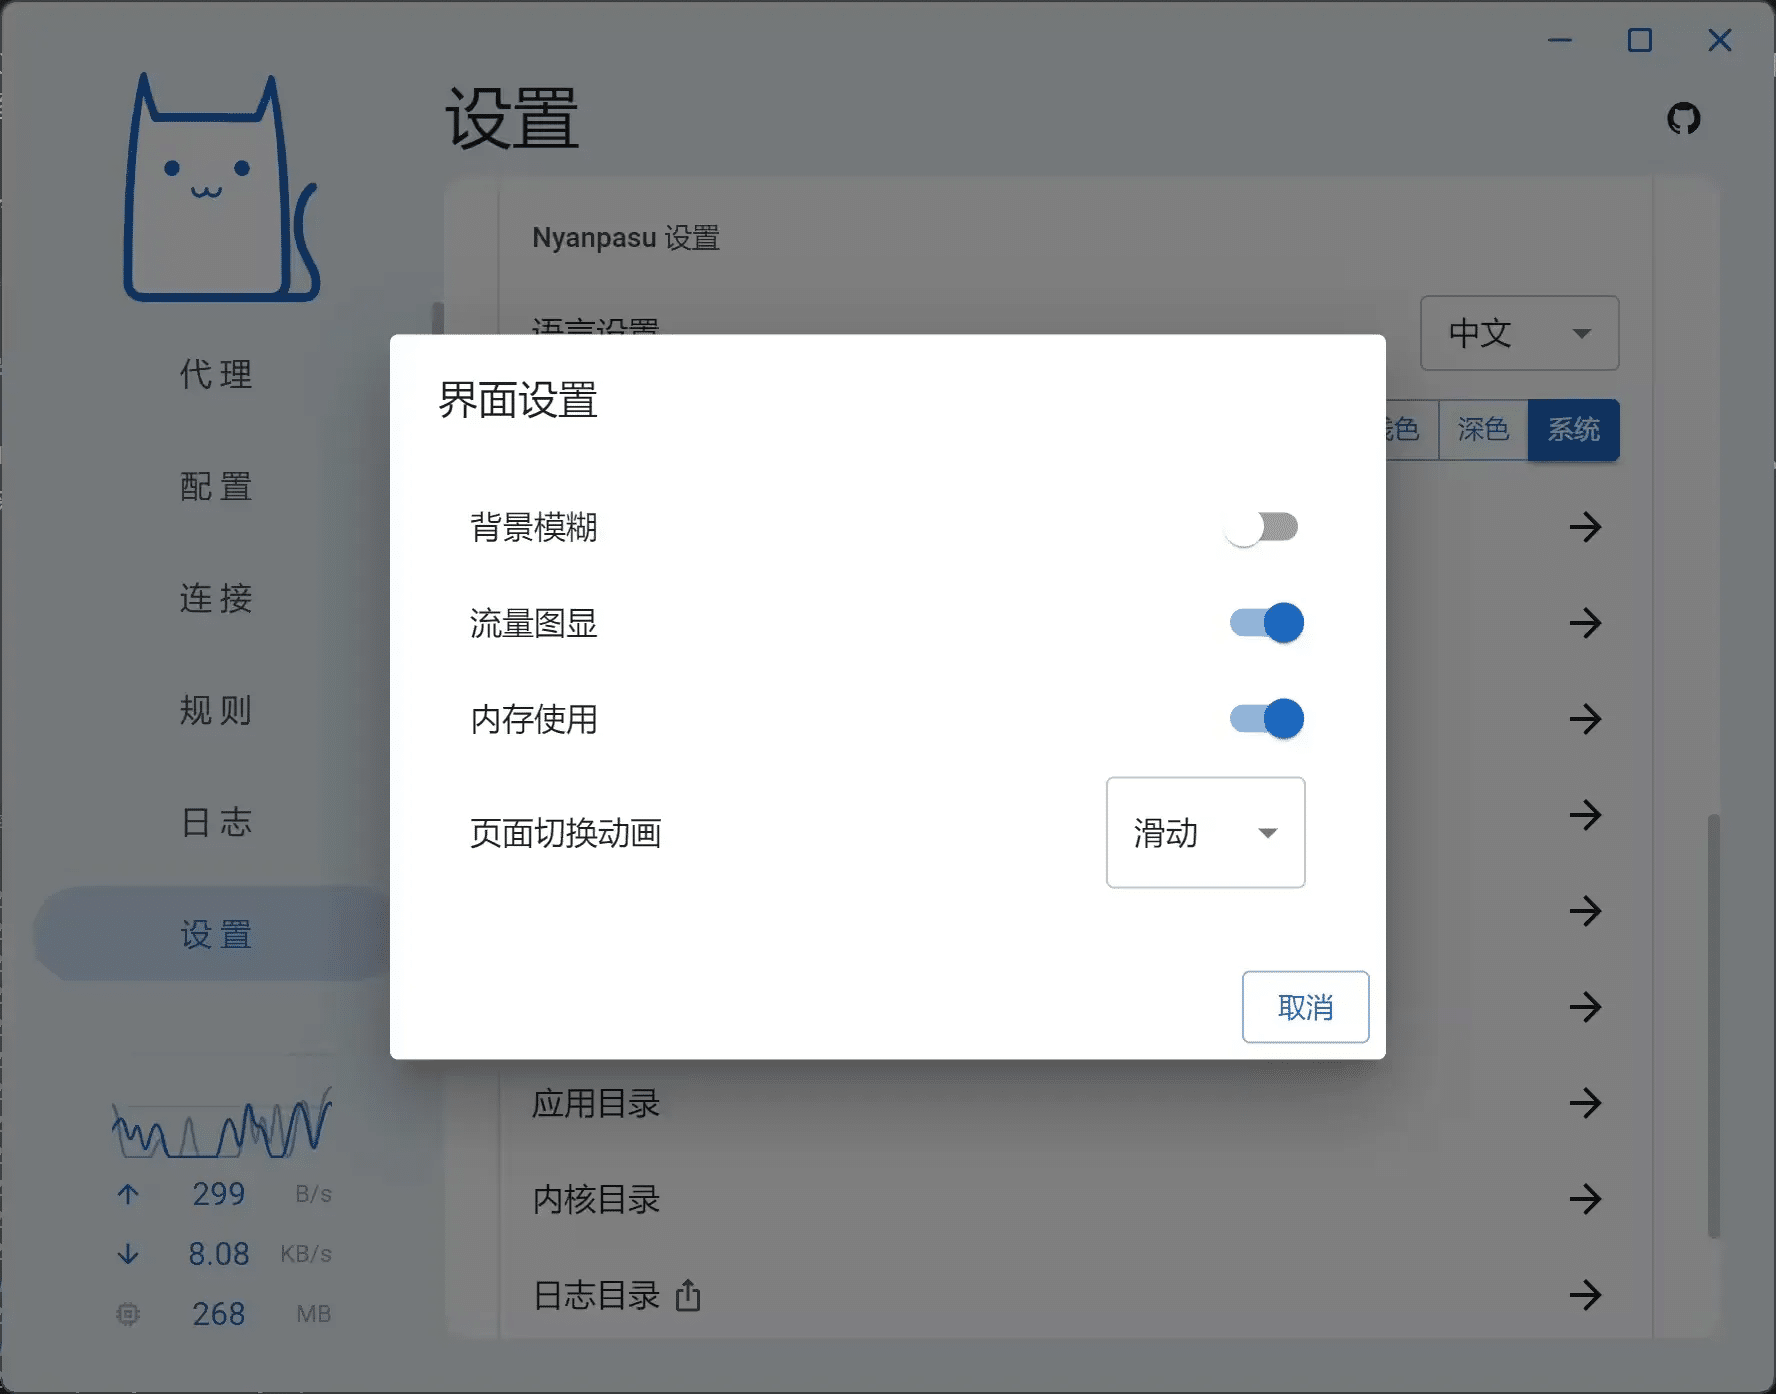Viewport: 1776px width, 1394px height.
Task: Enable the 背景模糊 toggle
Action: [1262, 527]
